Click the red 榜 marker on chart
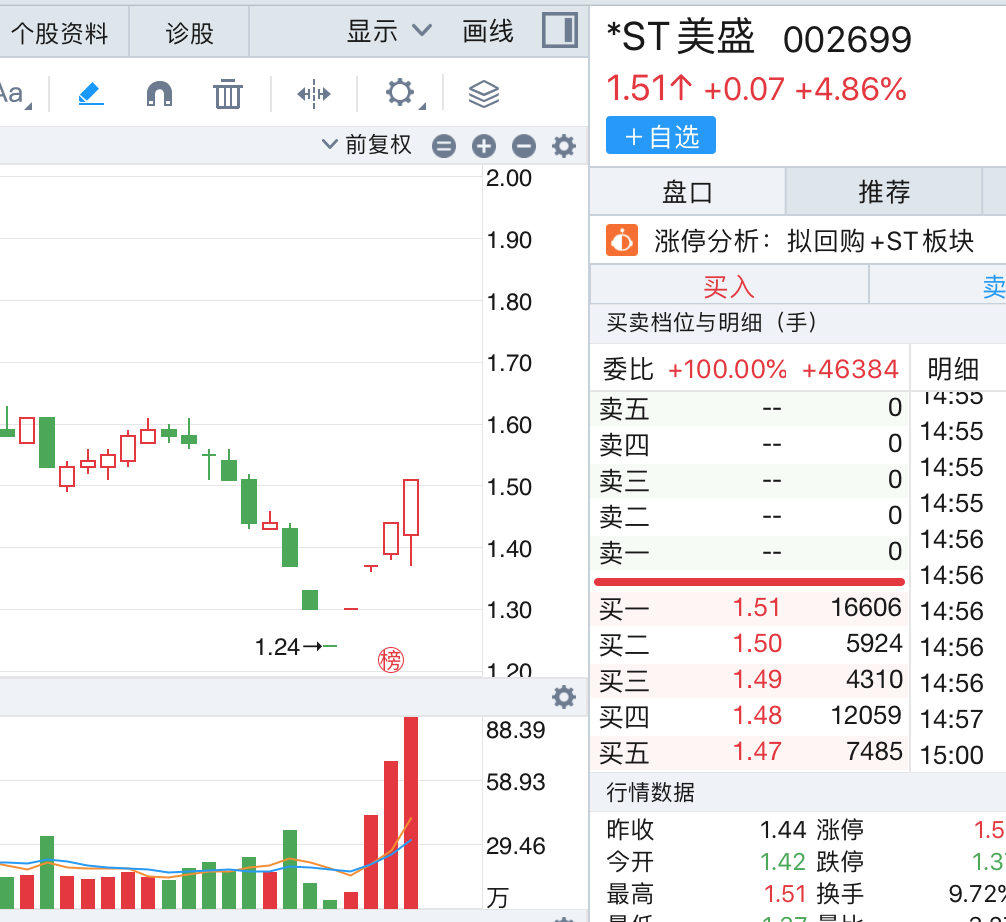This screenshot has width=1006, height=922. [x=390, y=660]
